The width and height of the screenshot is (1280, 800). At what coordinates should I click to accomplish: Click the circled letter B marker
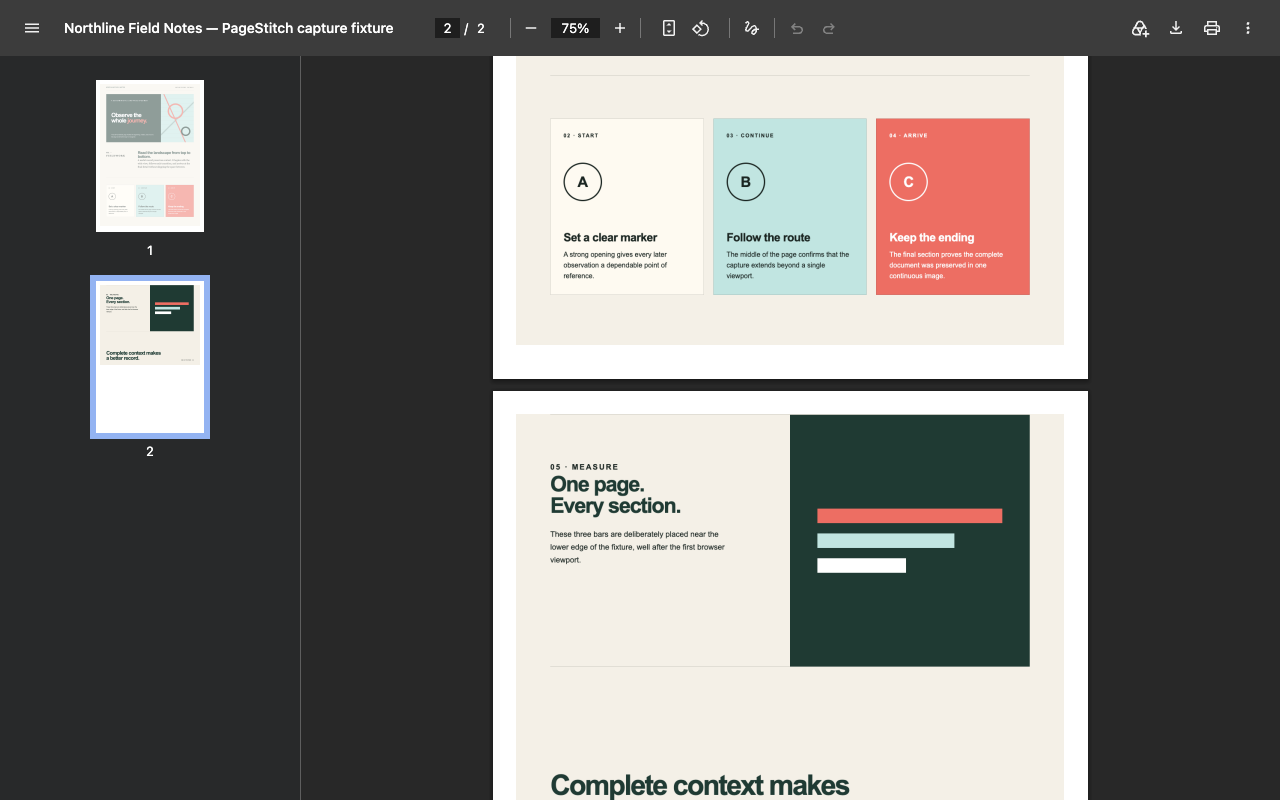click(745, 182)
